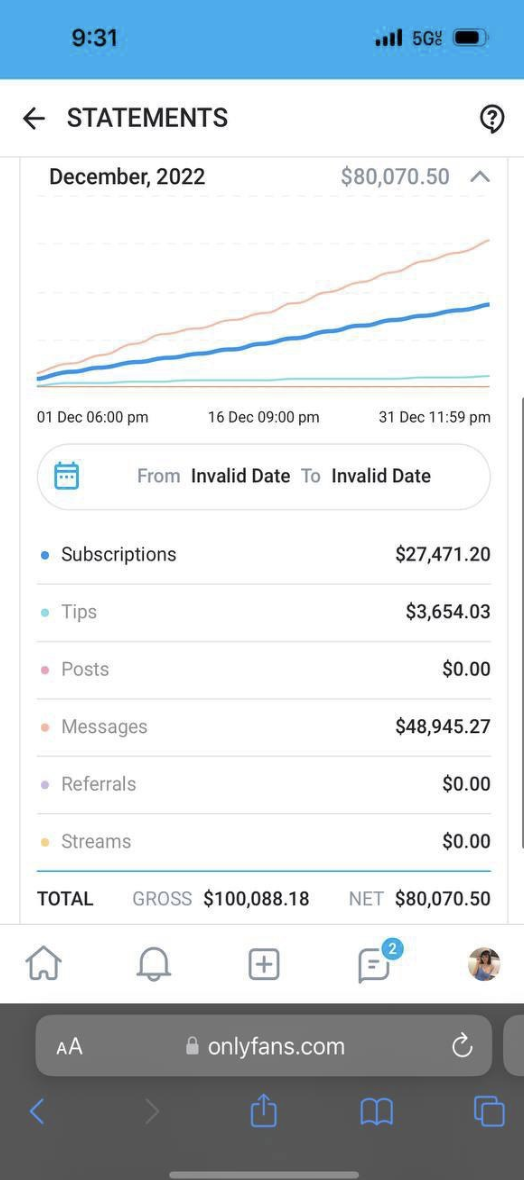The image size is (524, 1180).
Task: Open messages icon with 2 badge
Action: pyautogui.click(x=375, y=963)
